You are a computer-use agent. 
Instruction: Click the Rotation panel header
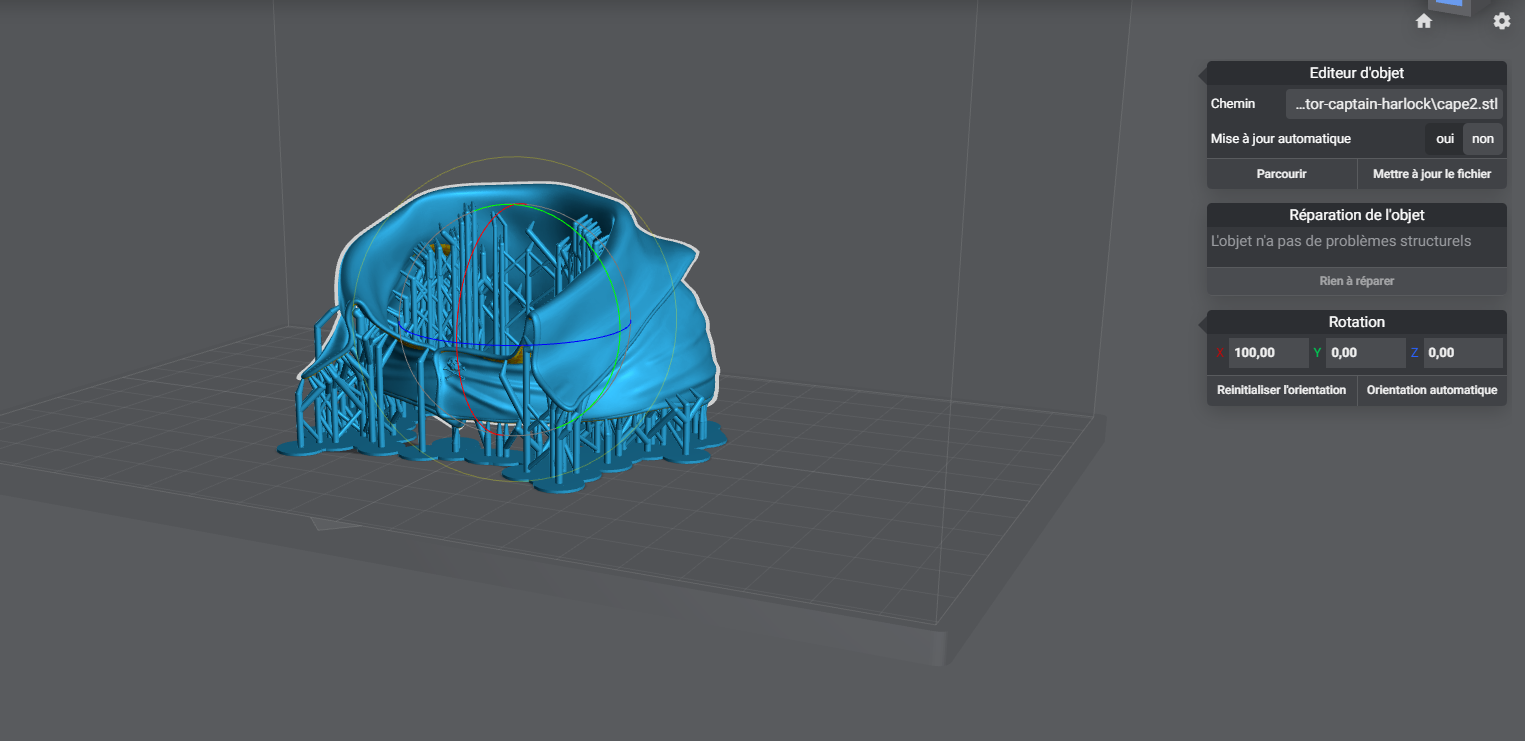pyautogui.click(x=1357, y=322)
